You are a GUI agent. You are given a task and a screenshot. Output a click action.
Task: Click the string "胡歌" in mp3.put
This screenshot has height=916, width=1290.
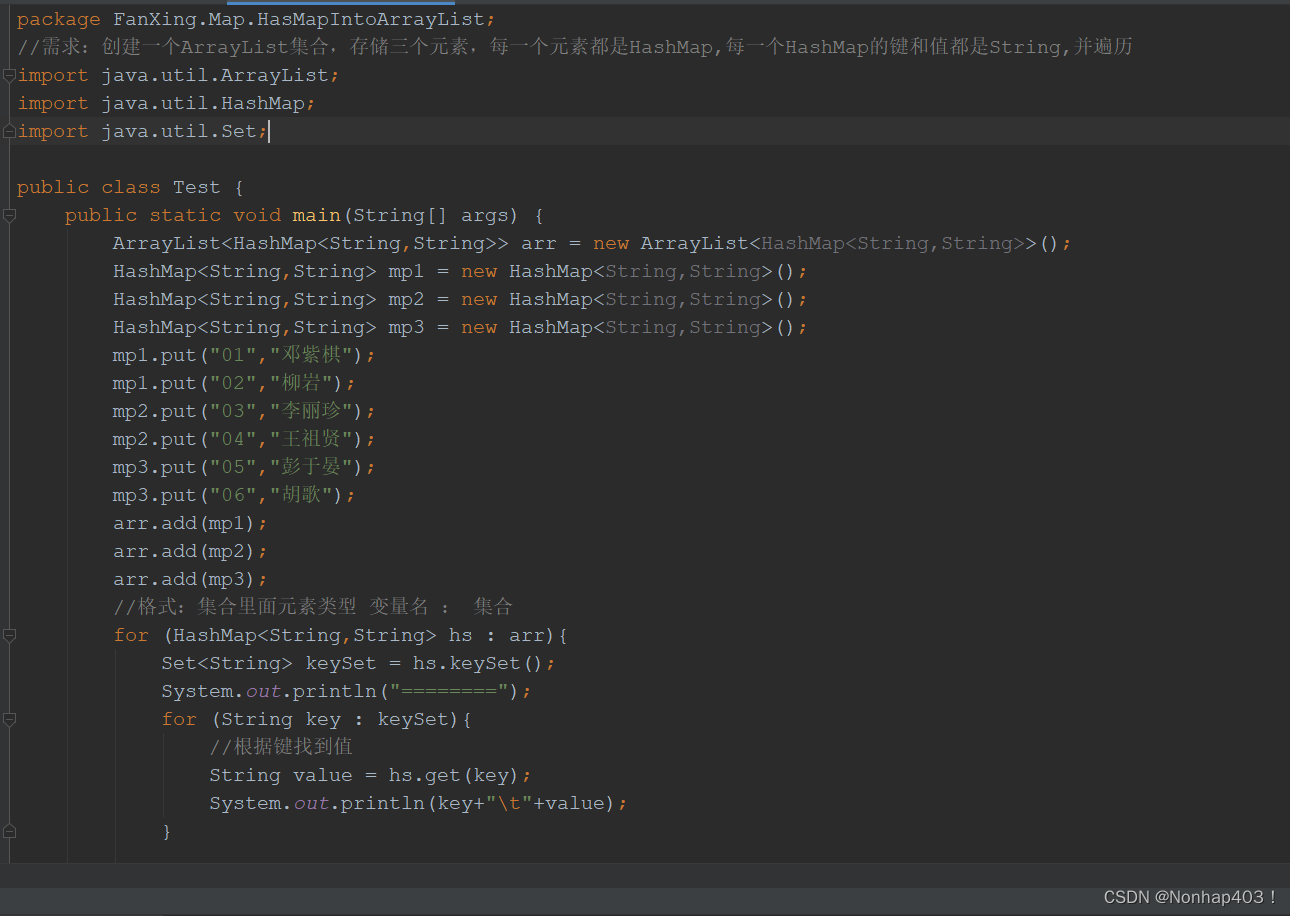point(301,495)
